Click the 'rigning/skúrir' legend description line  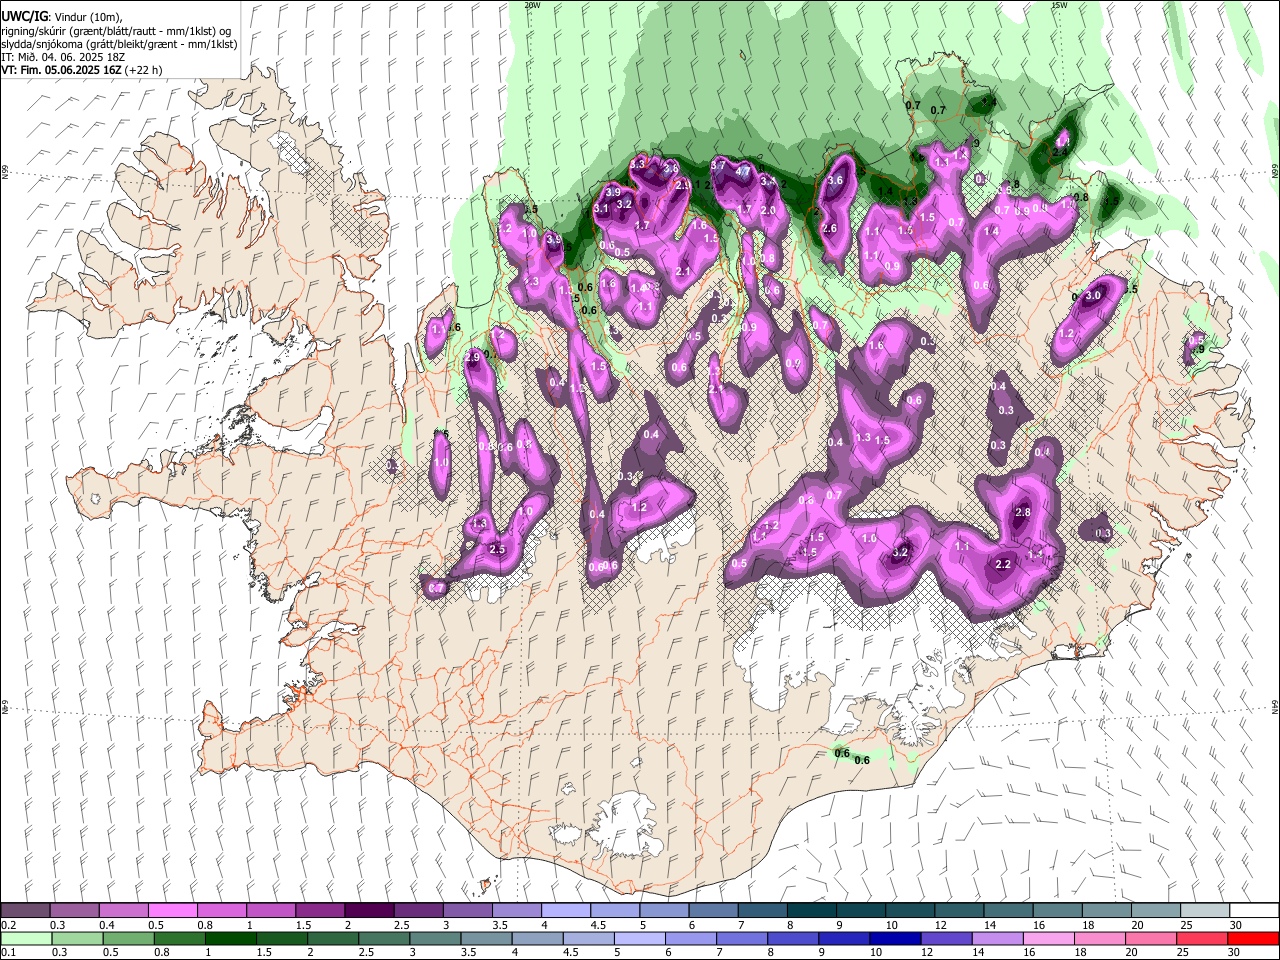(116, 31)
